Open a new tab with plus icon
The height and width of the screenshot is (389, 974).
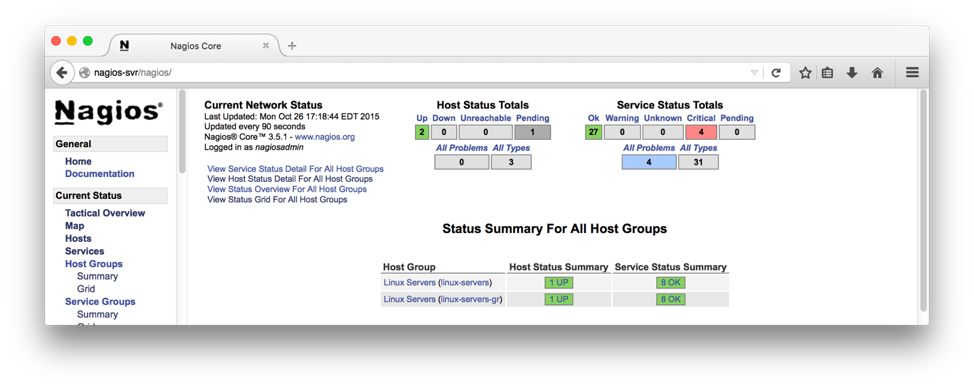point(292,45)
